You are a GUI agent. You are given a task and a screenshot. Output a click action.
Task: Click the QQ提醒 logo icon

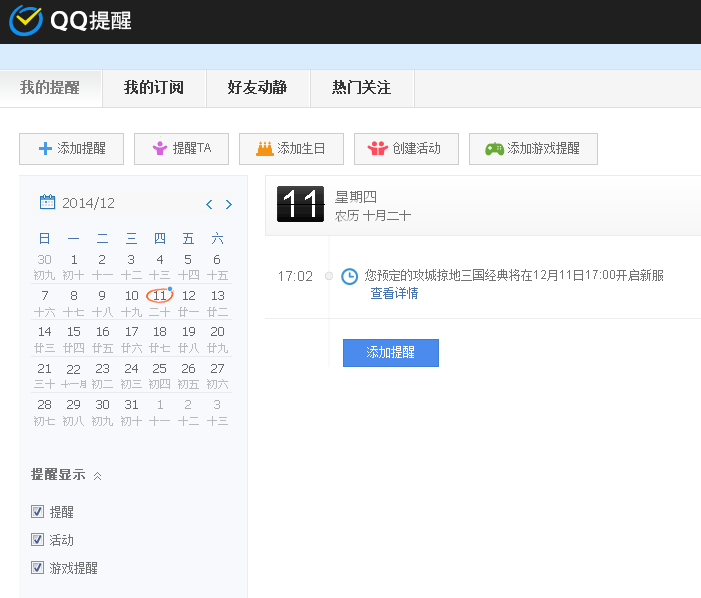click(x=26, y=21)
